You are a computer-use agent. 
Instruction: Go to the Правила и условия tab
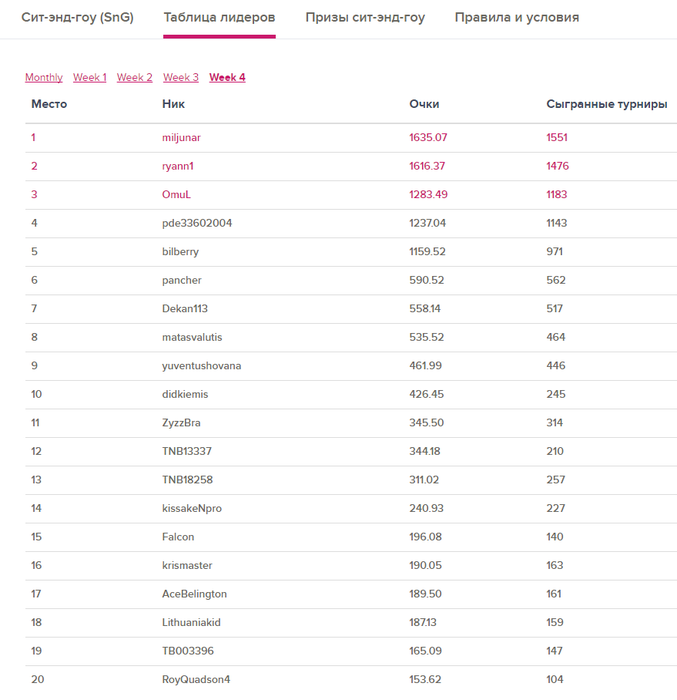pos(516,18)
